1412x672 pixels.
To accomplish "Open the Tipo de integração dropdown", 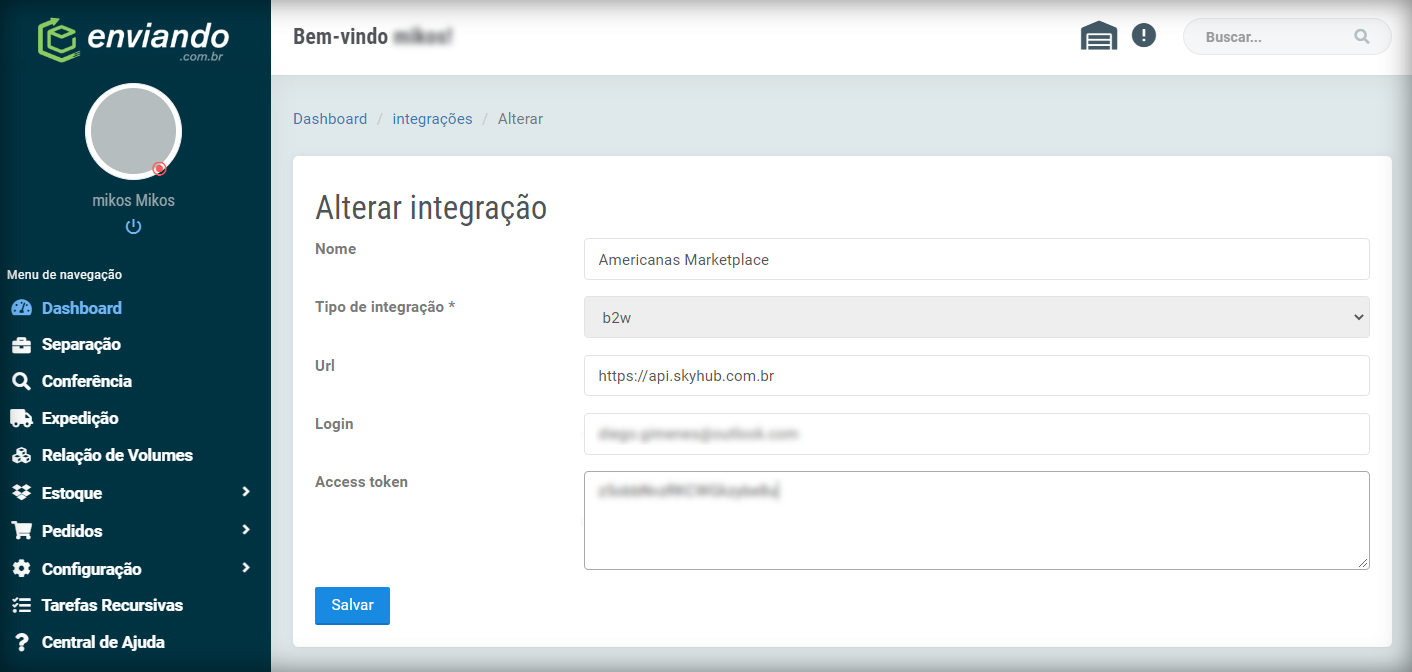I will pyautogui.click(x=976, y=317).
